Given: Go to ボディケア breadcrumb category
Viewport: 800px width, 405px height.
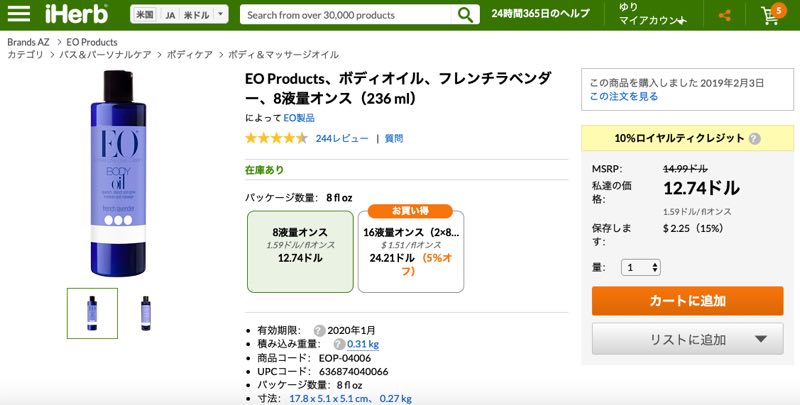Looking at the screenshot, I should coord(194,55).
